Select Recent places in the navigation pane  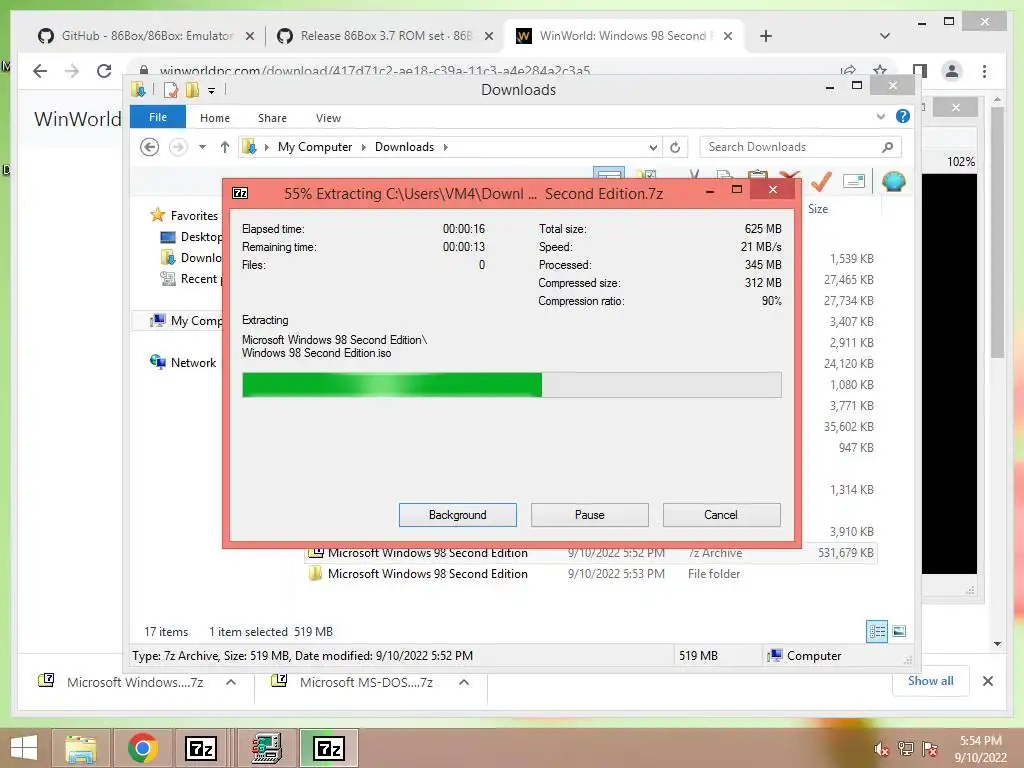[x=191, y=279]
